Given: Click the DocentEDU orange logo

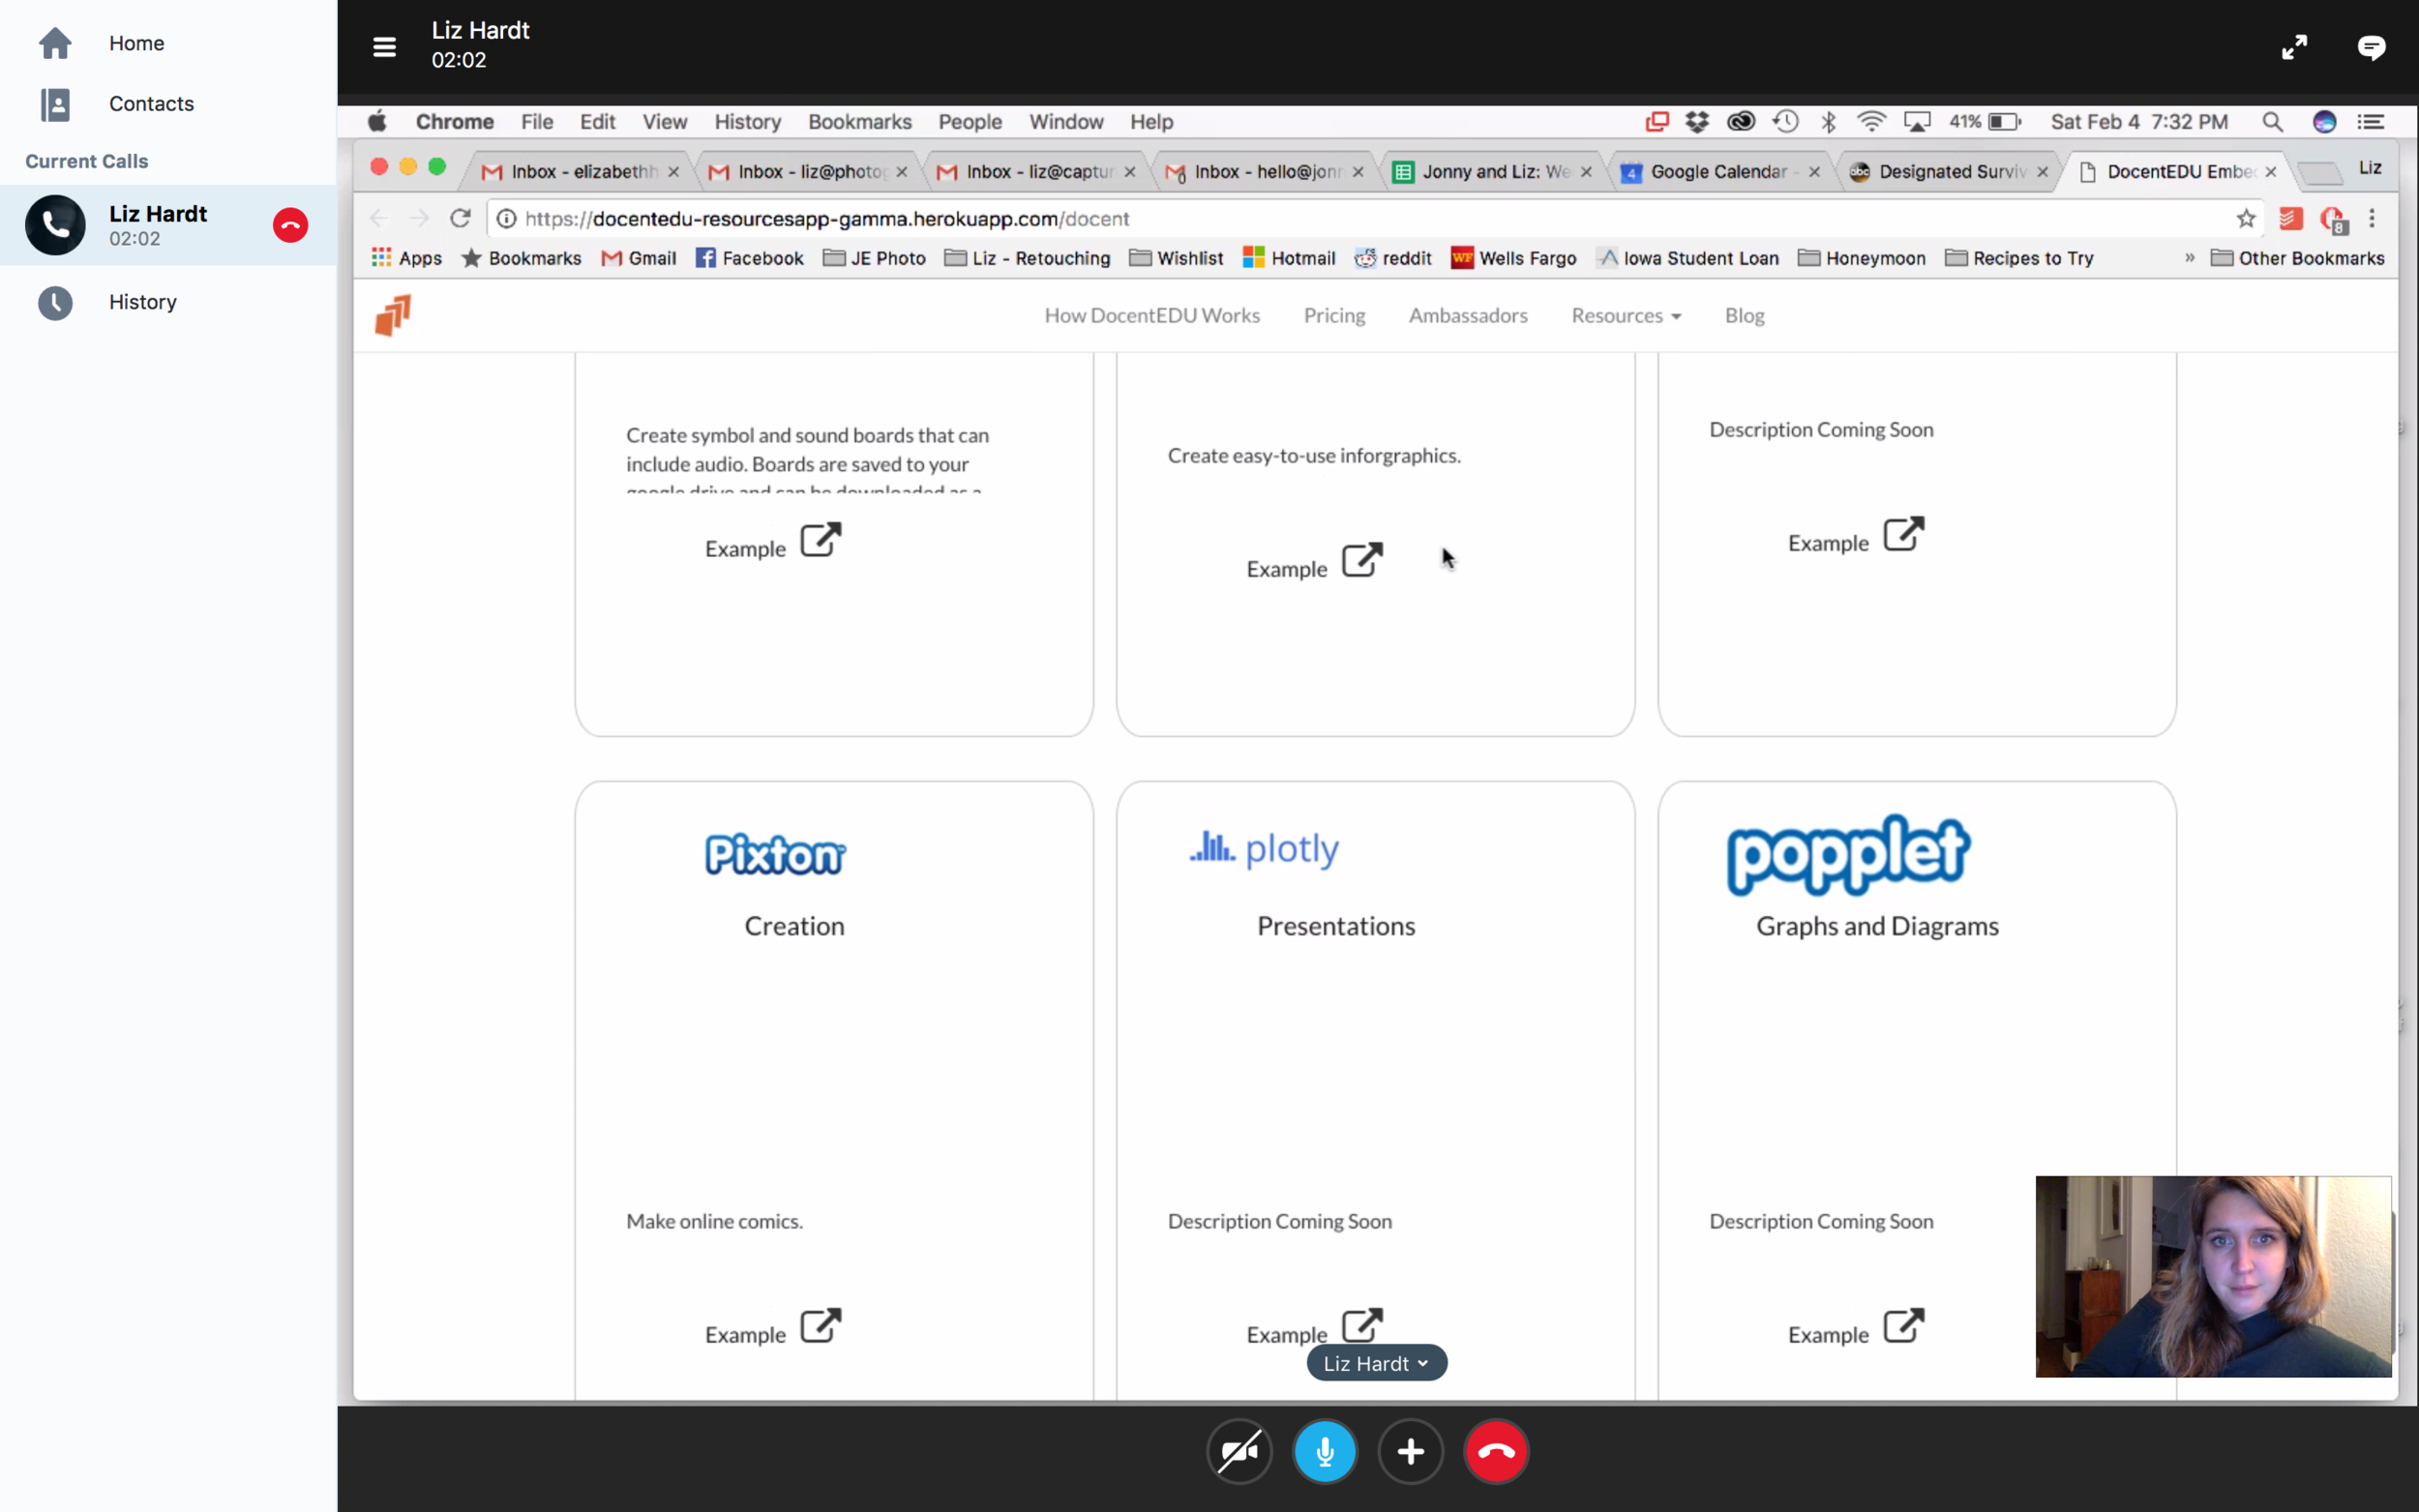Looking at the screenshot, I should (393, 315).
